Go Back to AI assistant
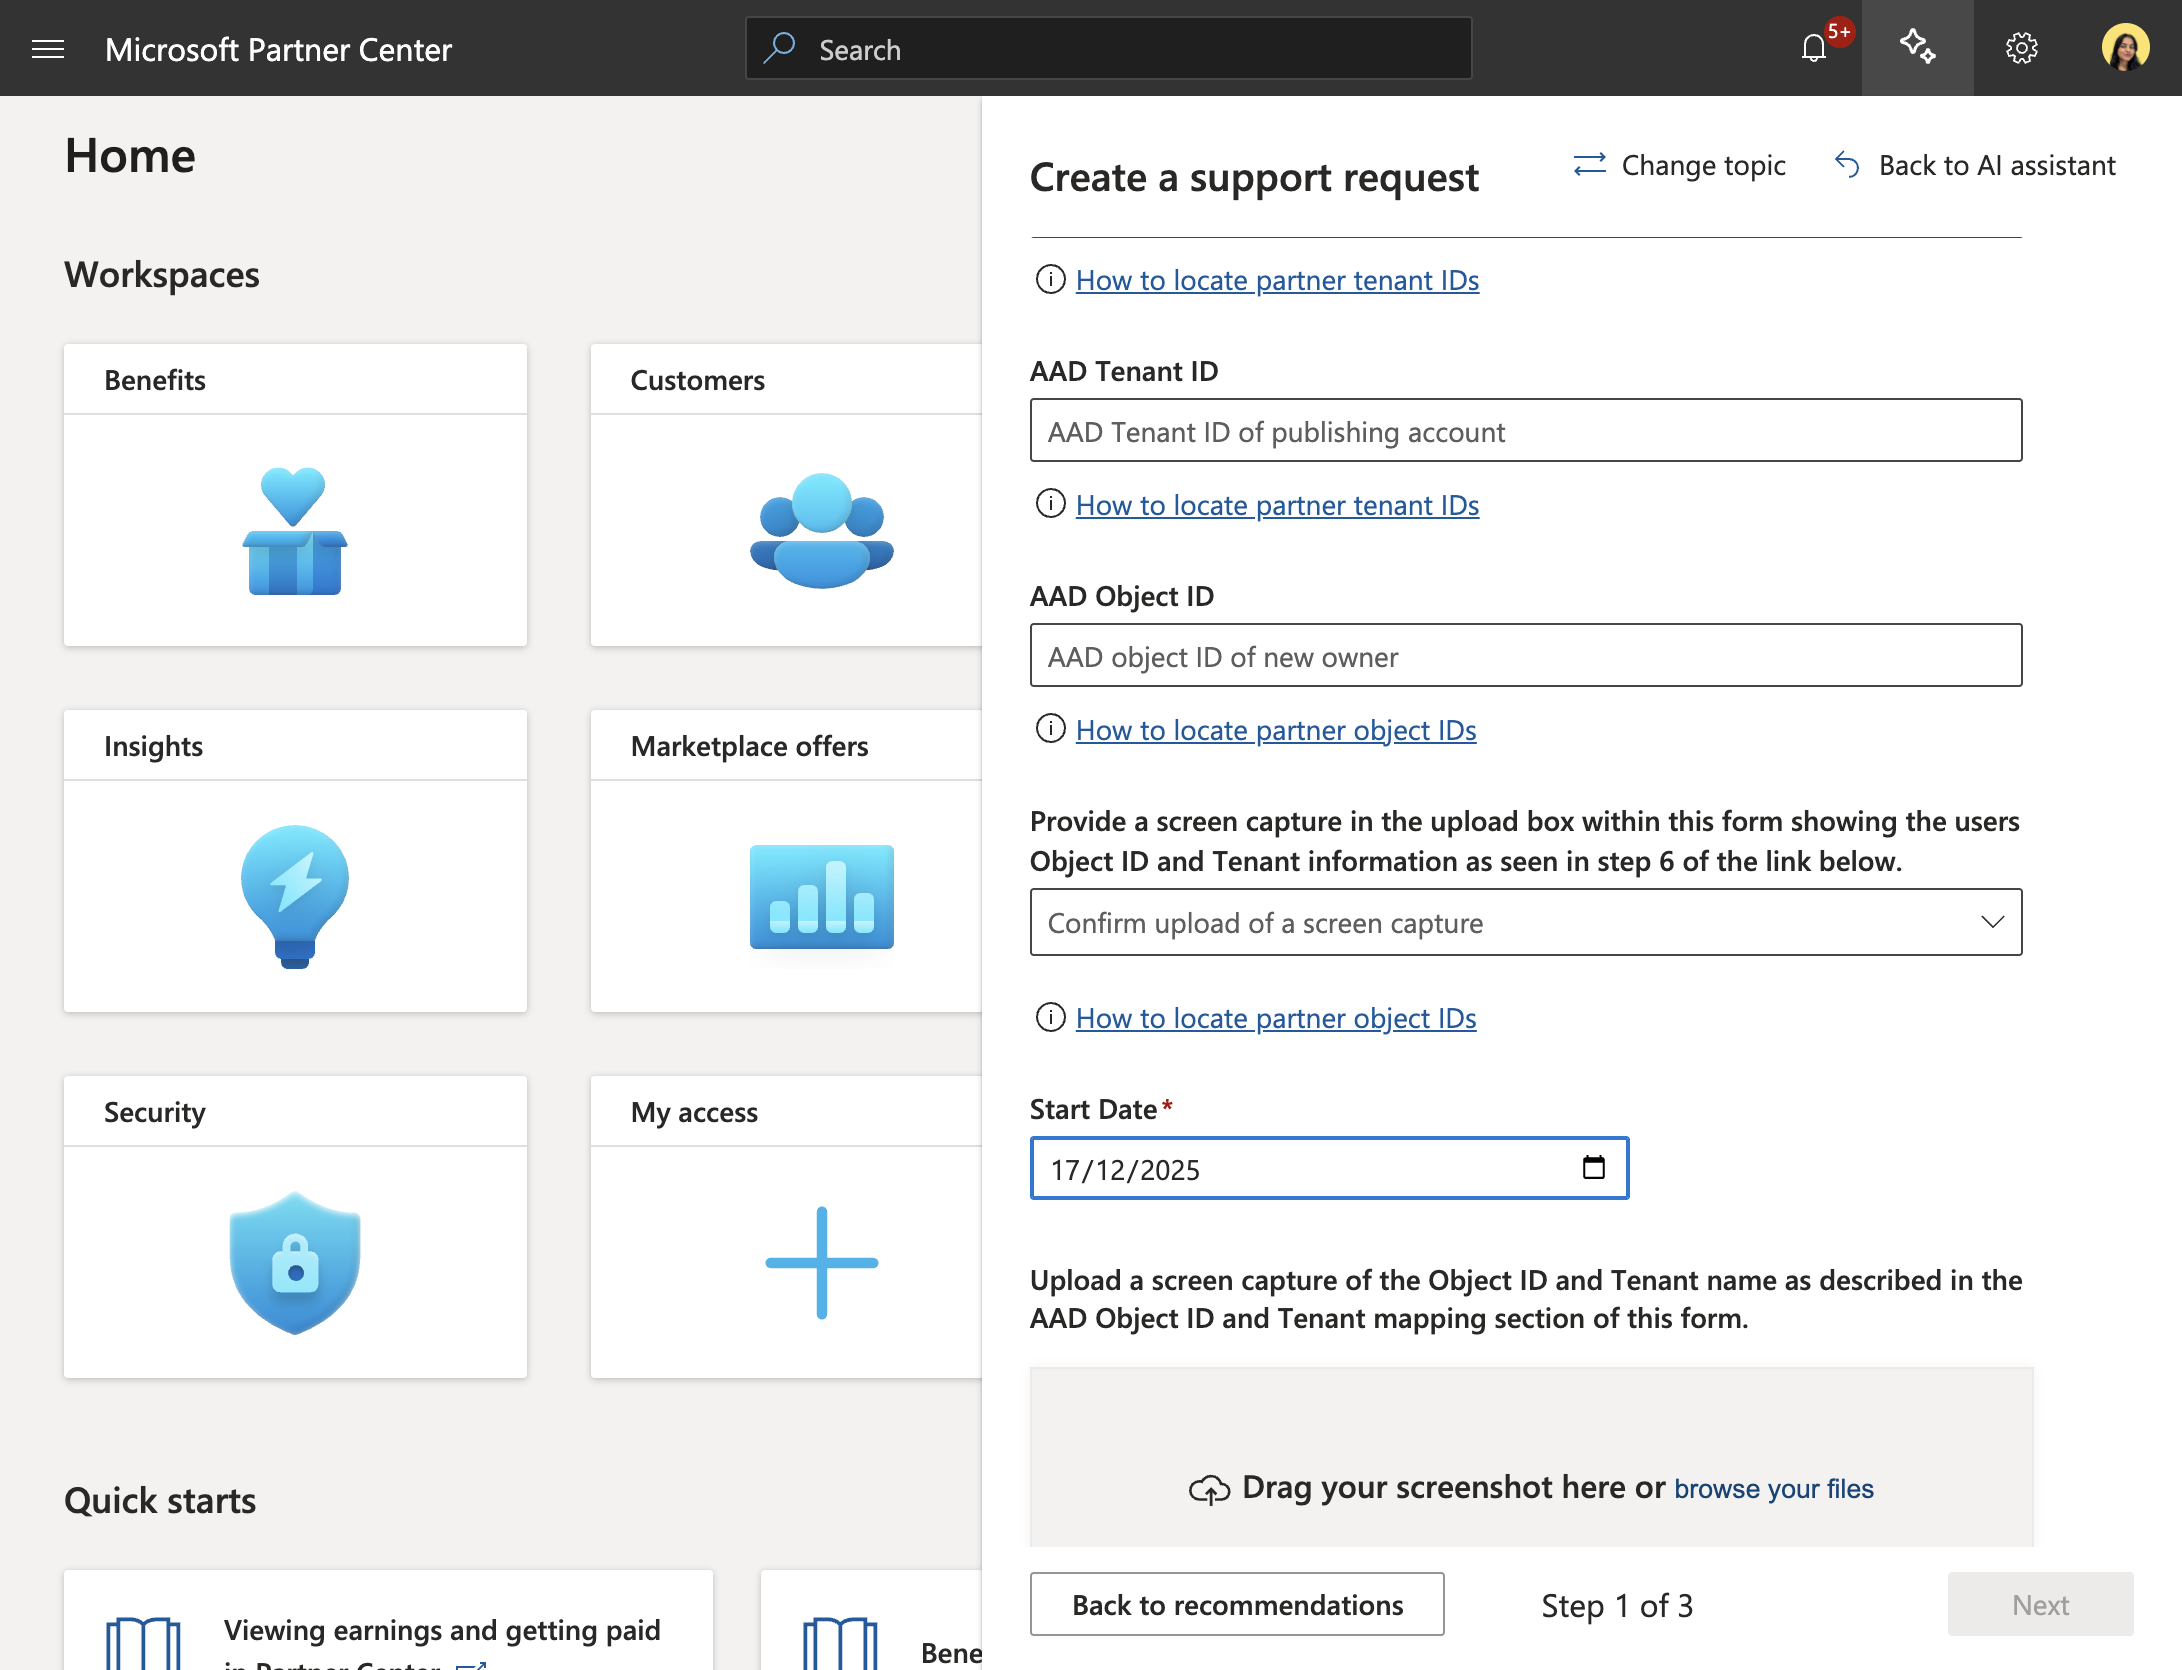The height and width of the screenshot is (1670, 2182). (x=1975, y=165)
